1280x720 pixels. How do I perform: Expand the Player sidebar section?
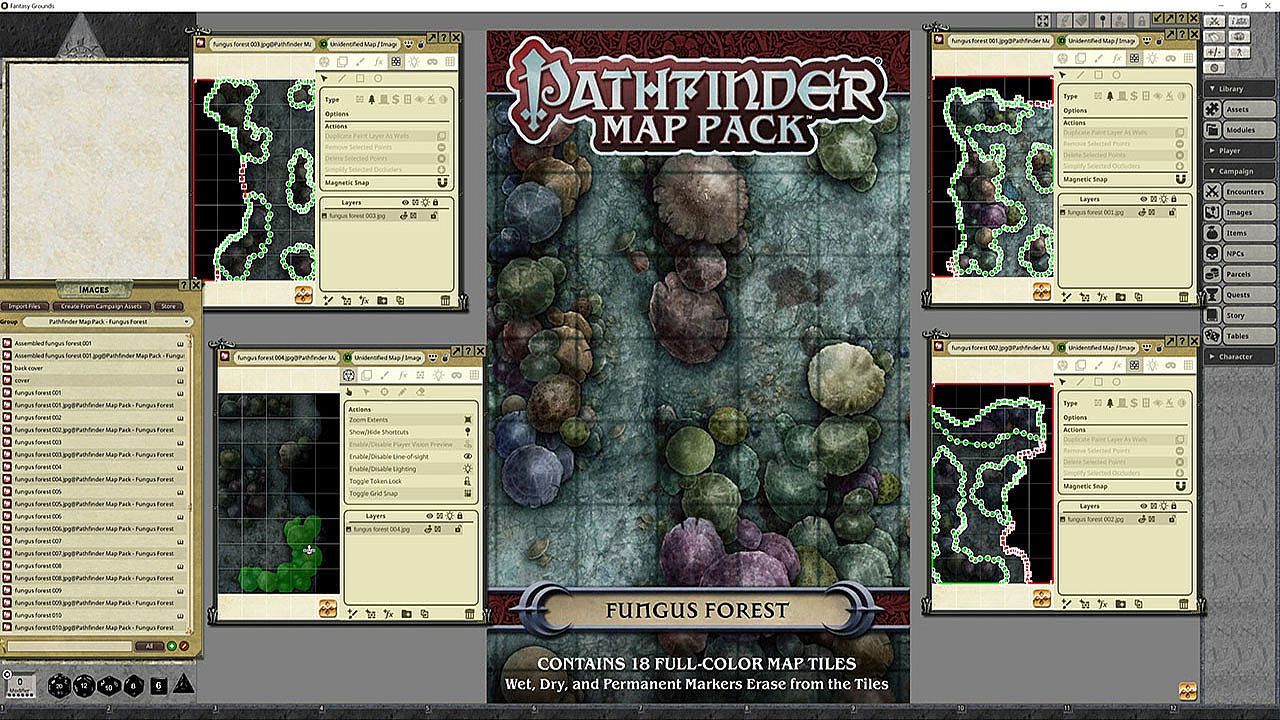click(1240, 151)
